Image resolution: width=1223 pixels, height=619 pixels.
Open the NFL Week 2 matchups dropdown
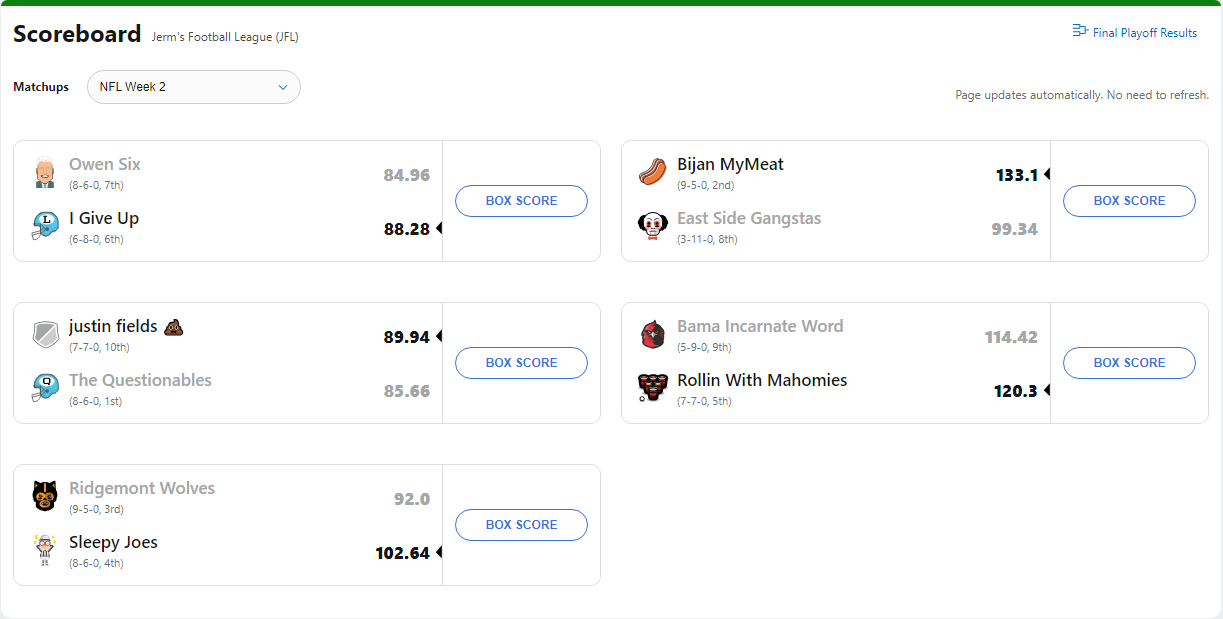[x=194, y=87]
